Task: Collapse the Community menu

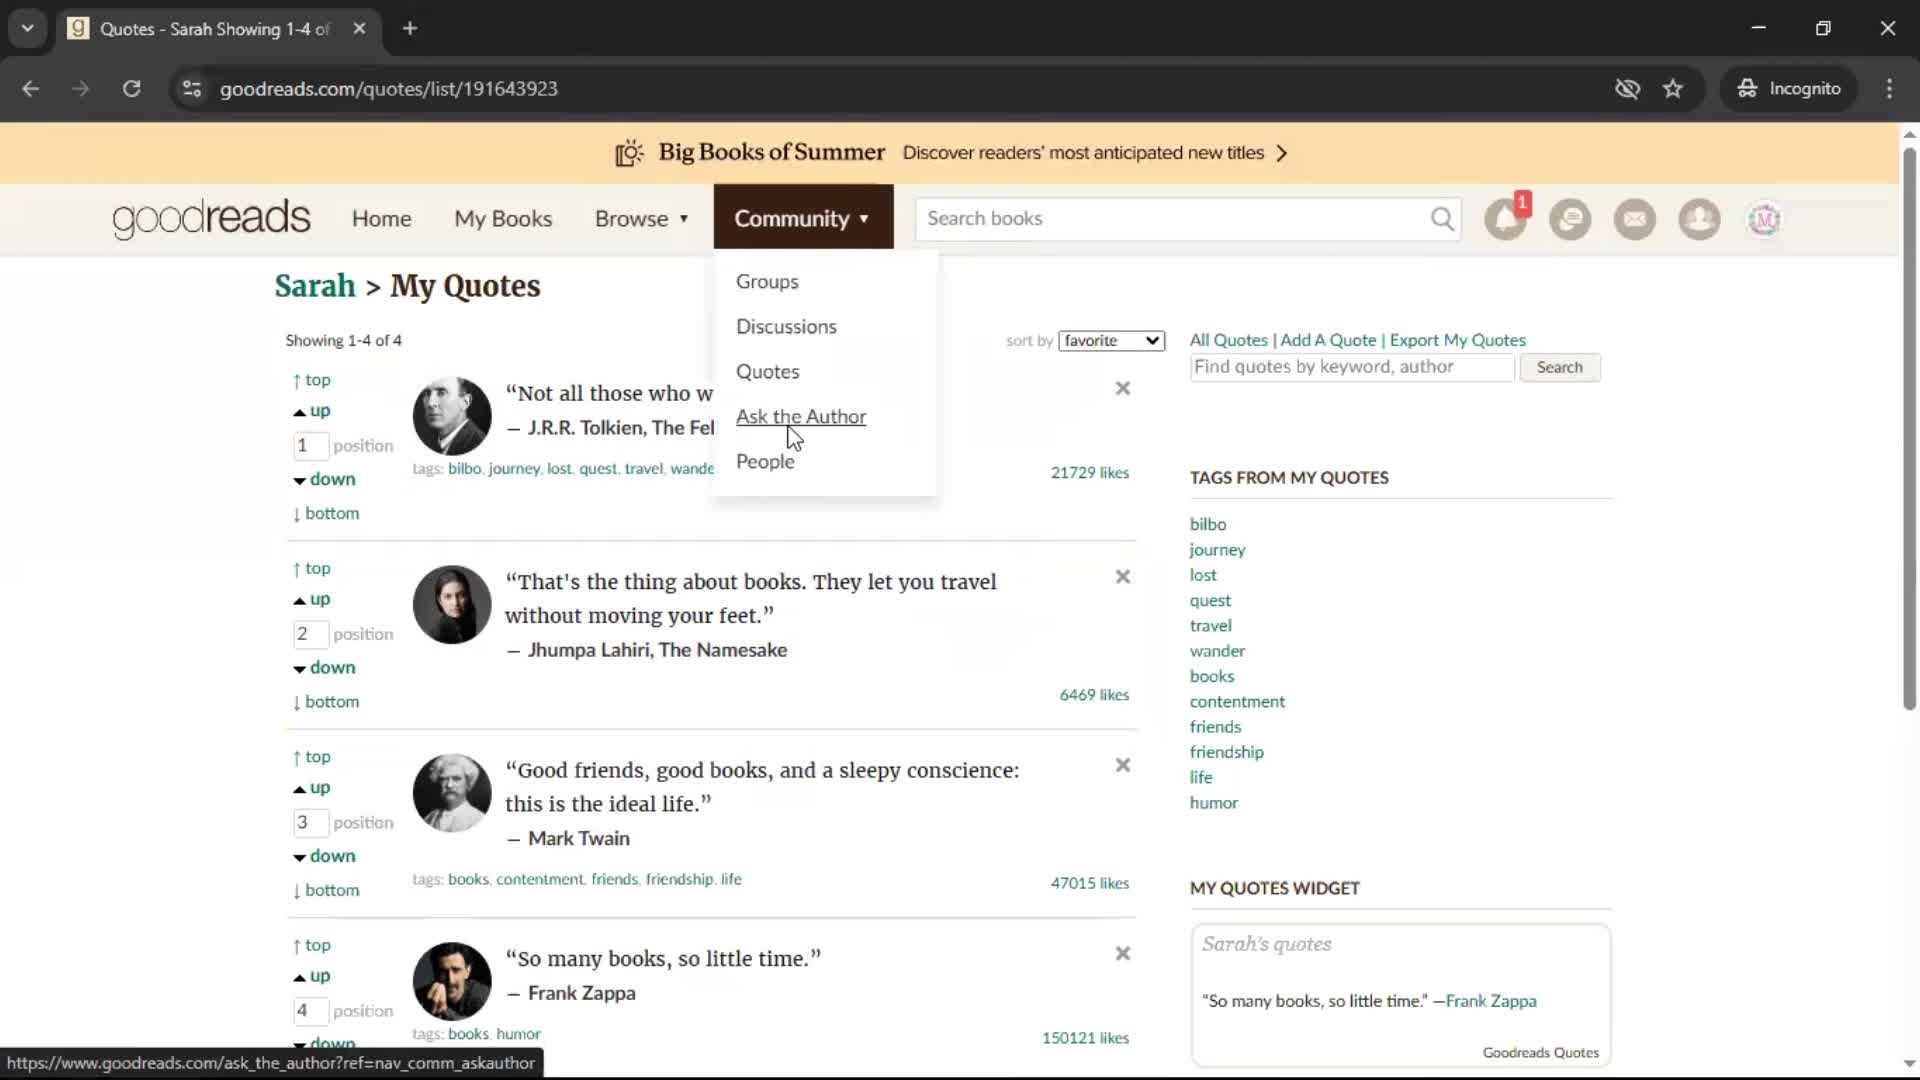Action: (802, 218)
